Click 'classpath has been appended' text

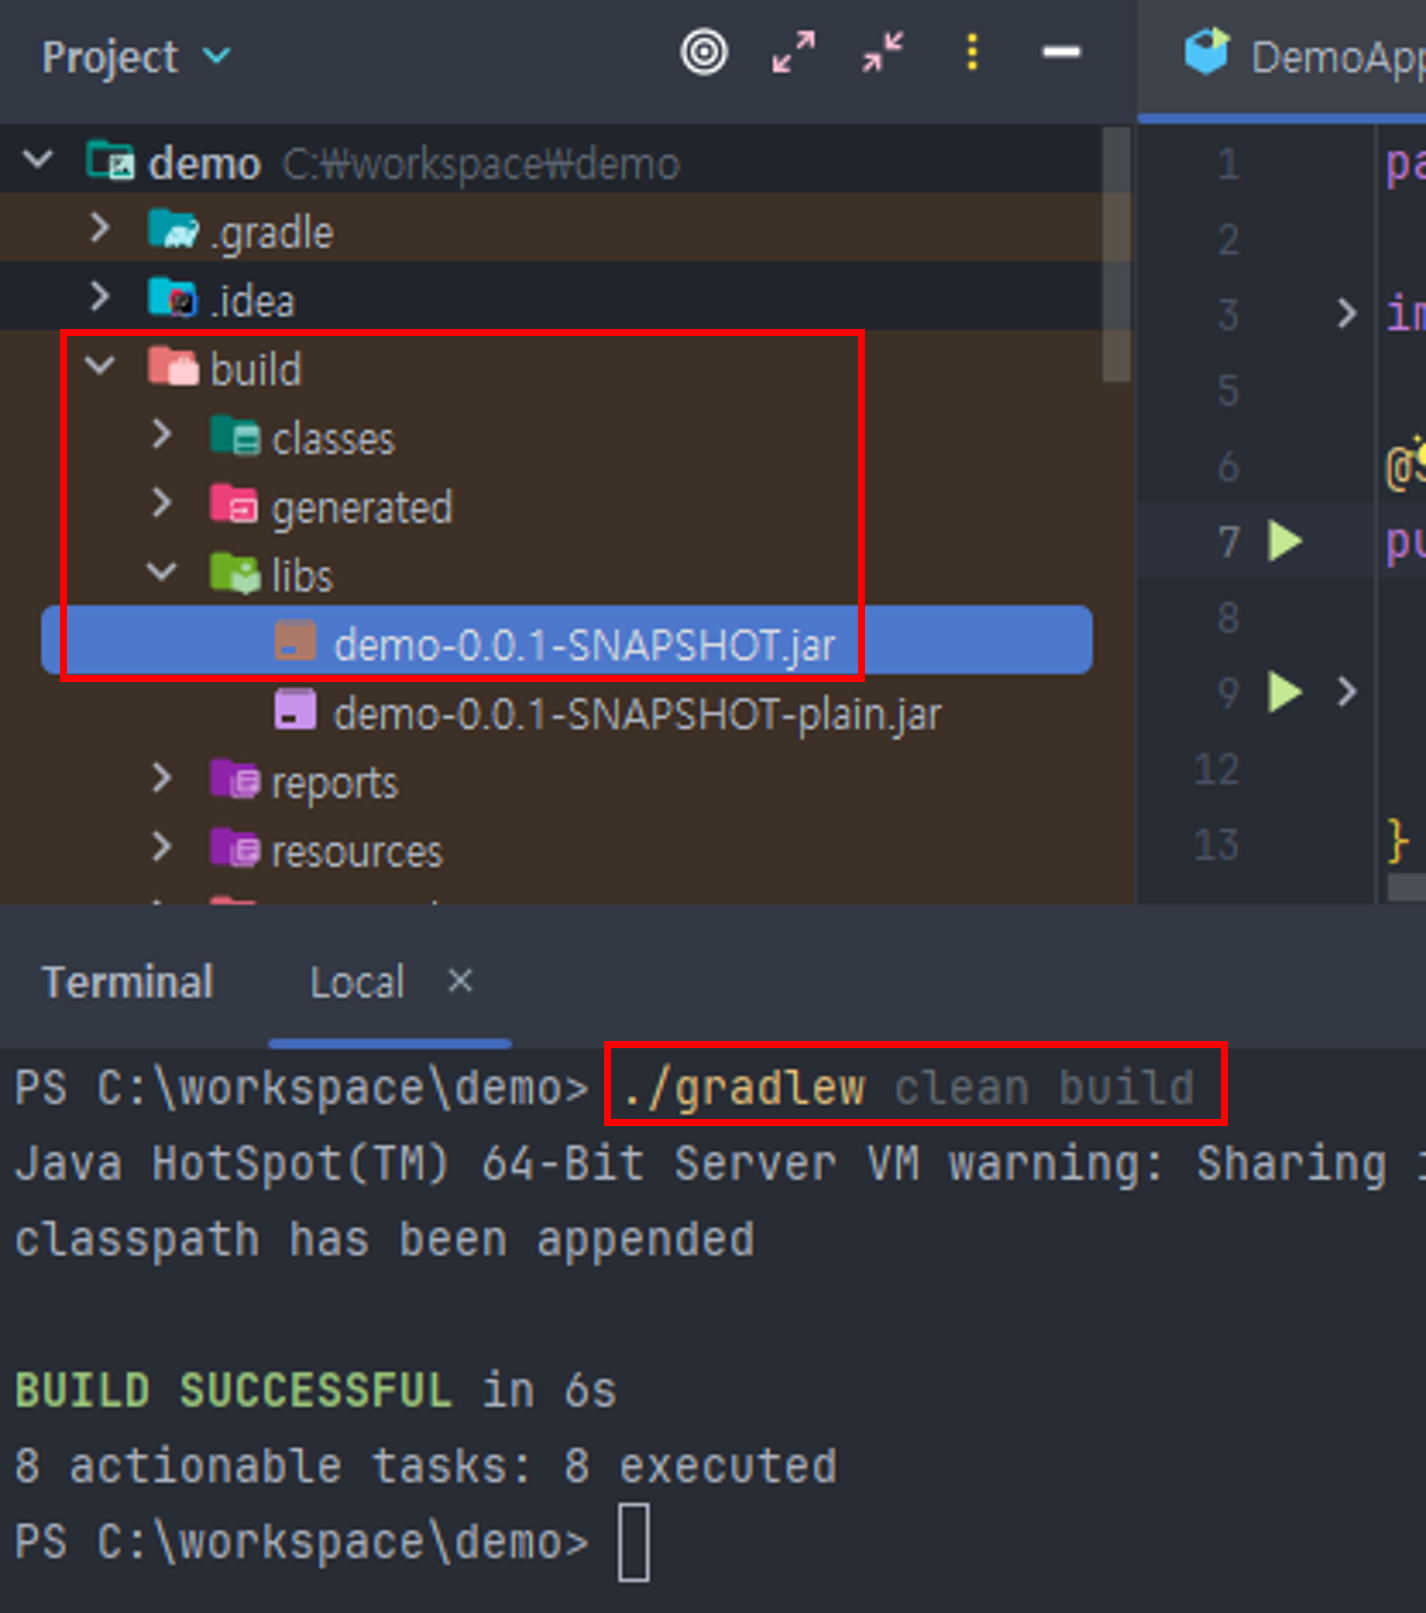pyautogui.click(x=385, y=1240)
